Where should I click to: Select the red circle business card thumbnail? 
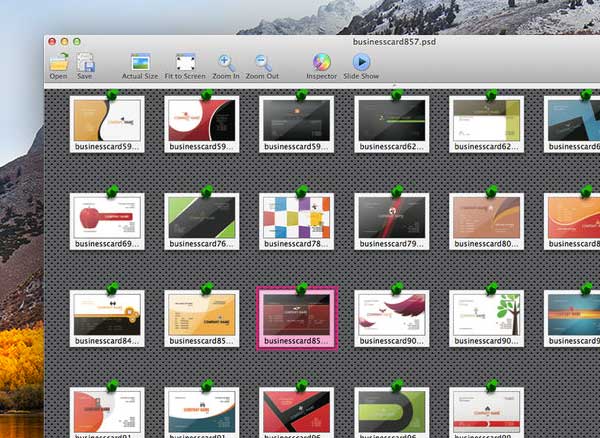tap(202, 124)
